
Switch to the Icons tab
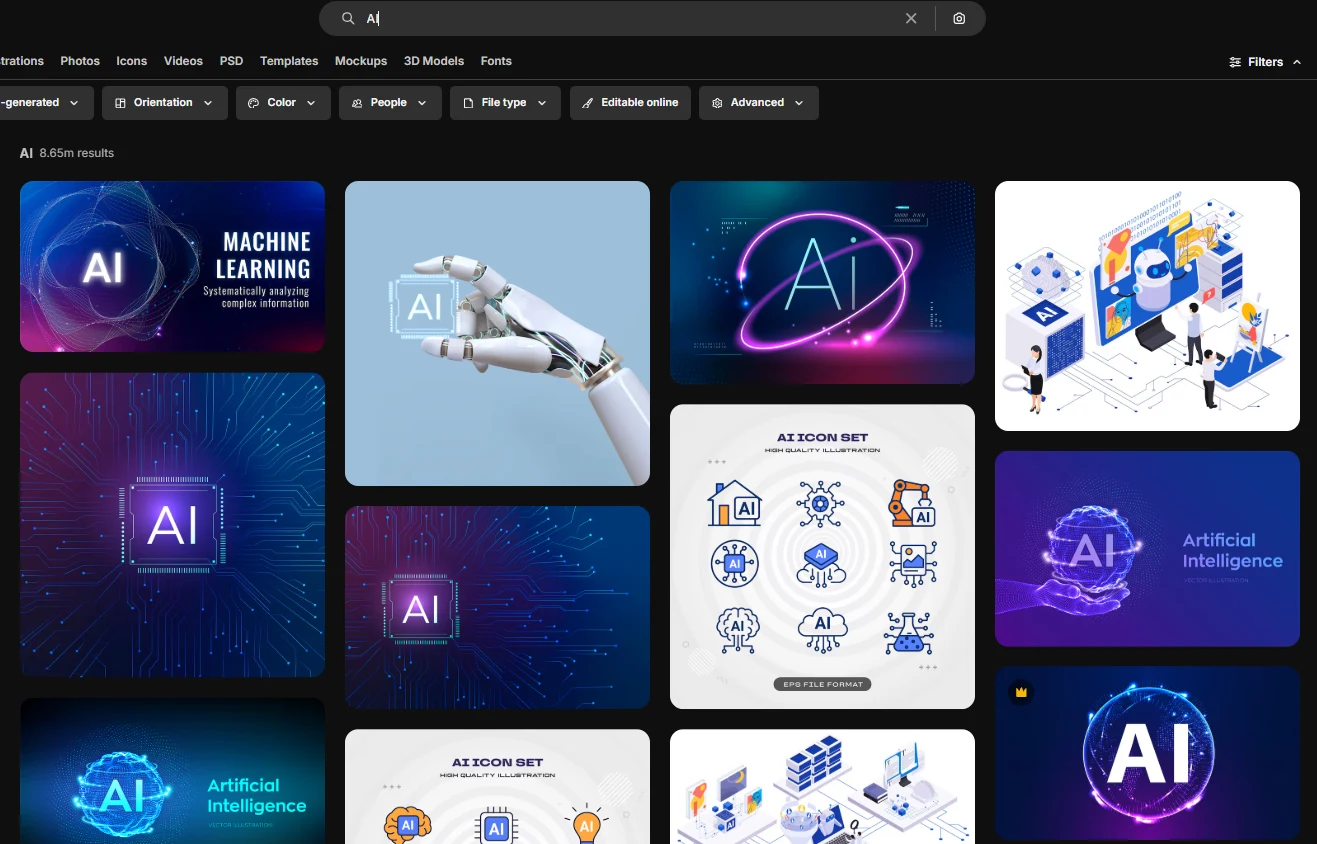(x=131, y=61)
